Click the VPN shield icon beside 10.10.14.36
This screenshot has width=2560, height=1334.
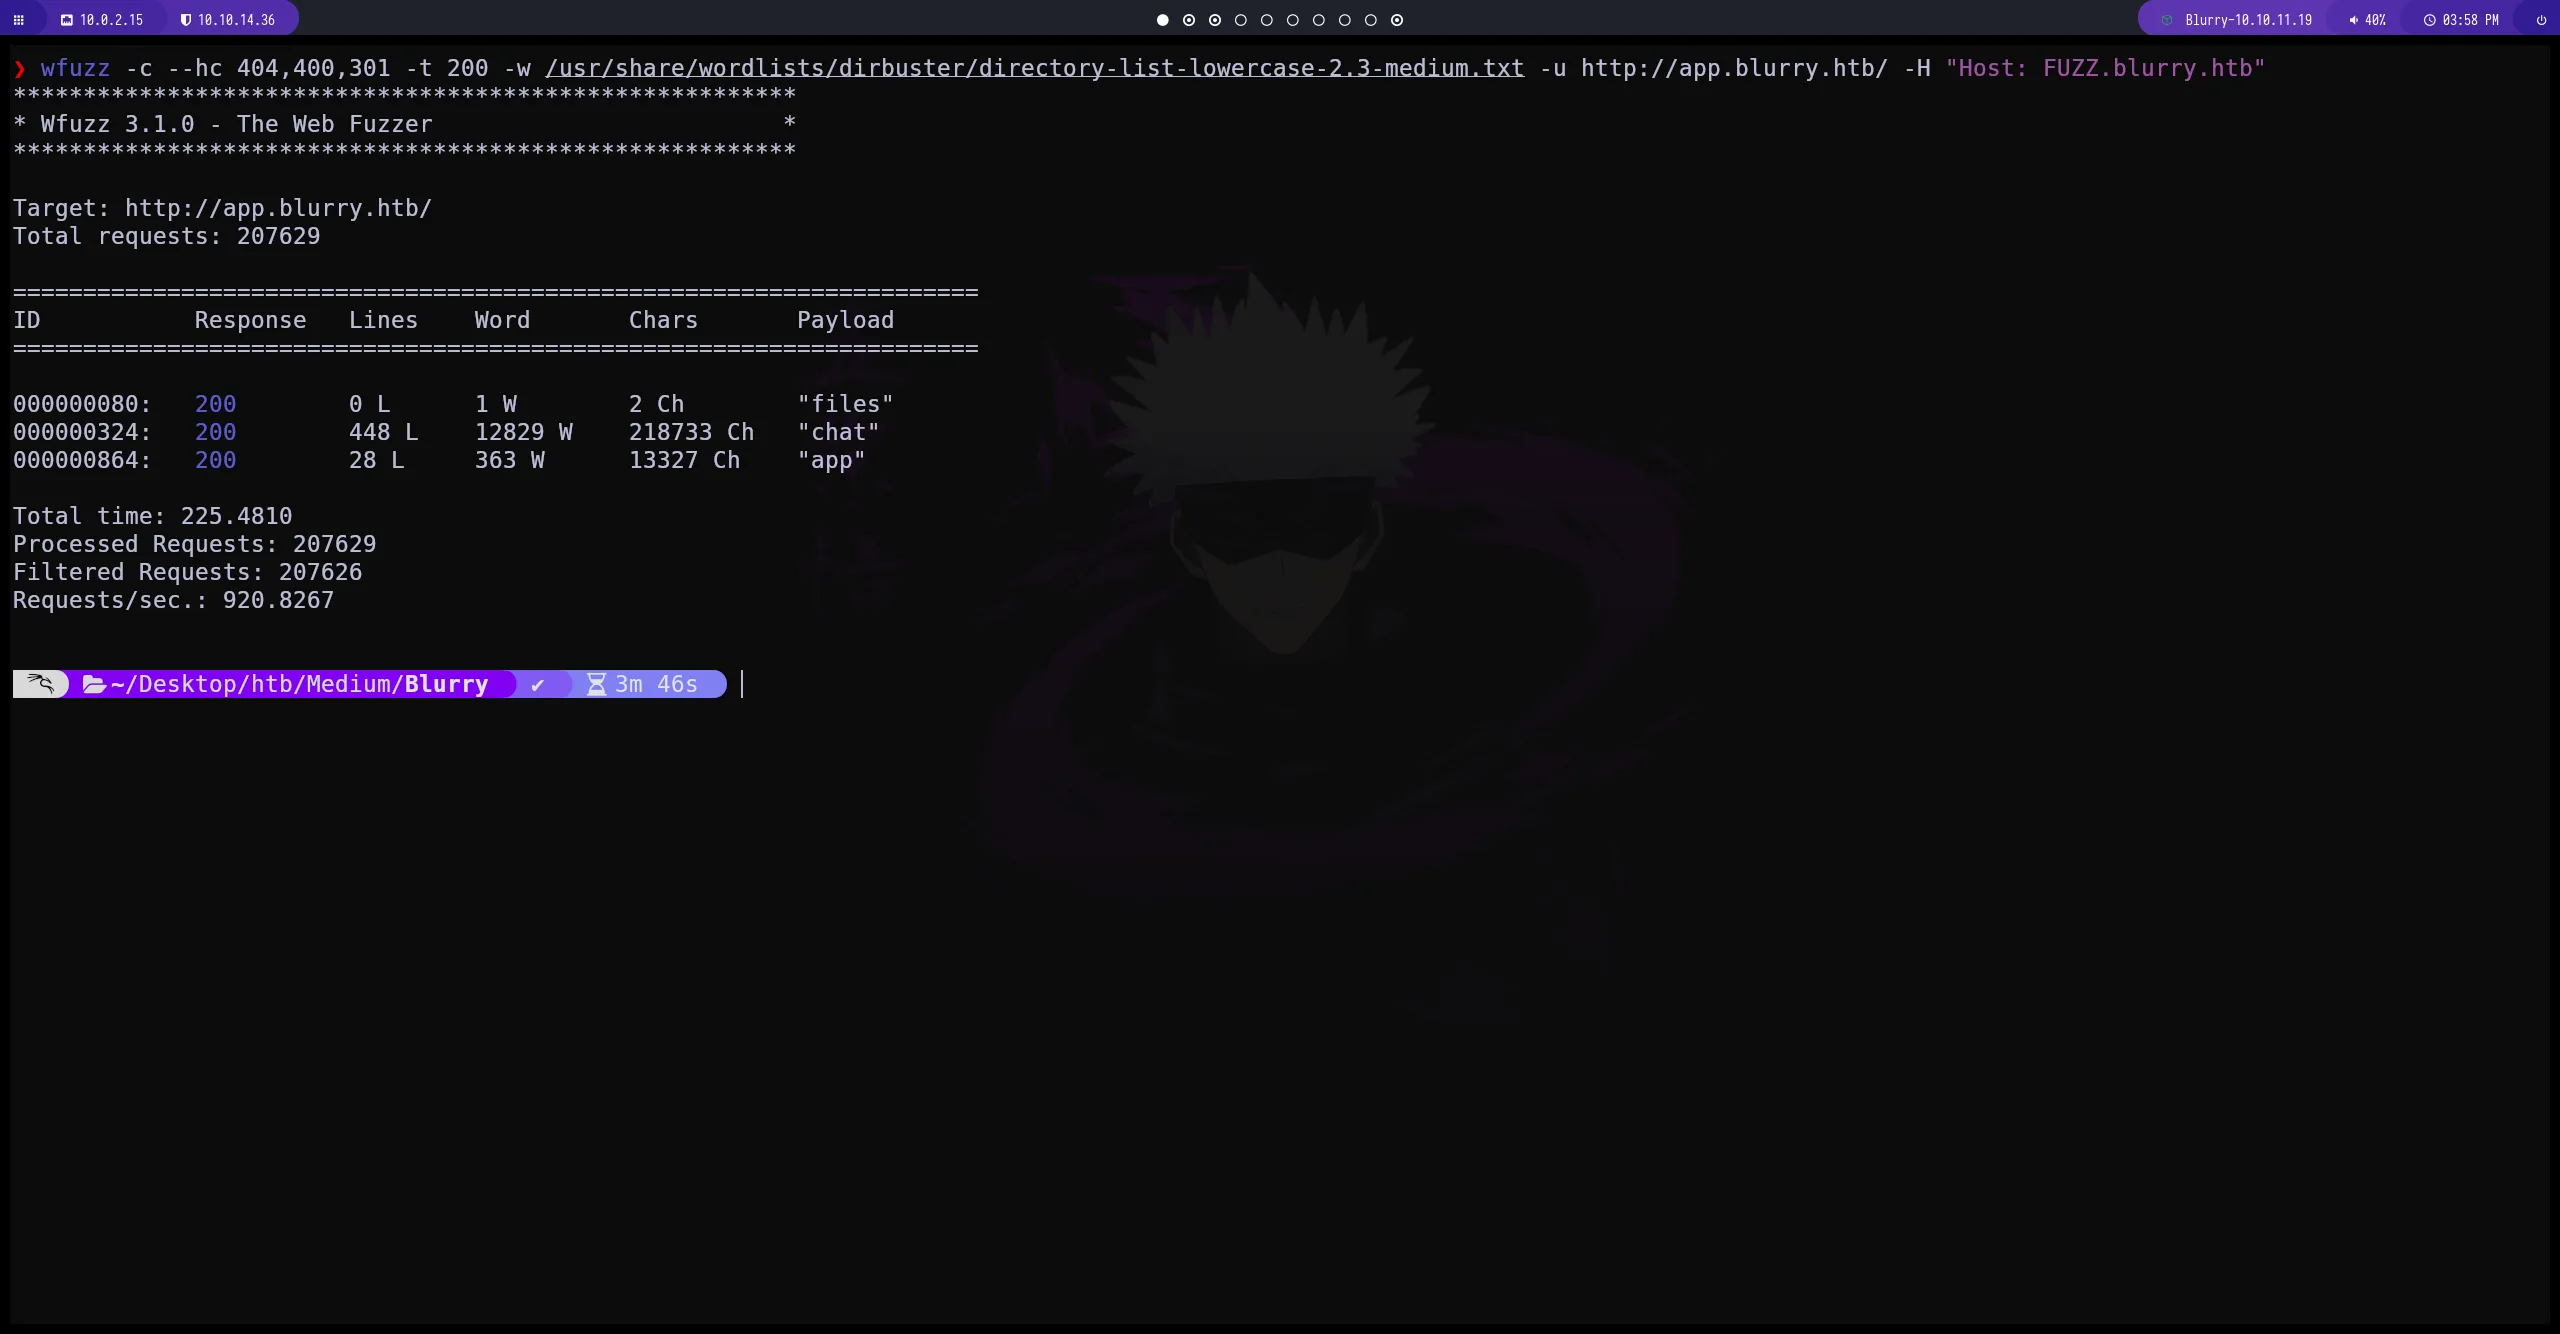(186, 20)
